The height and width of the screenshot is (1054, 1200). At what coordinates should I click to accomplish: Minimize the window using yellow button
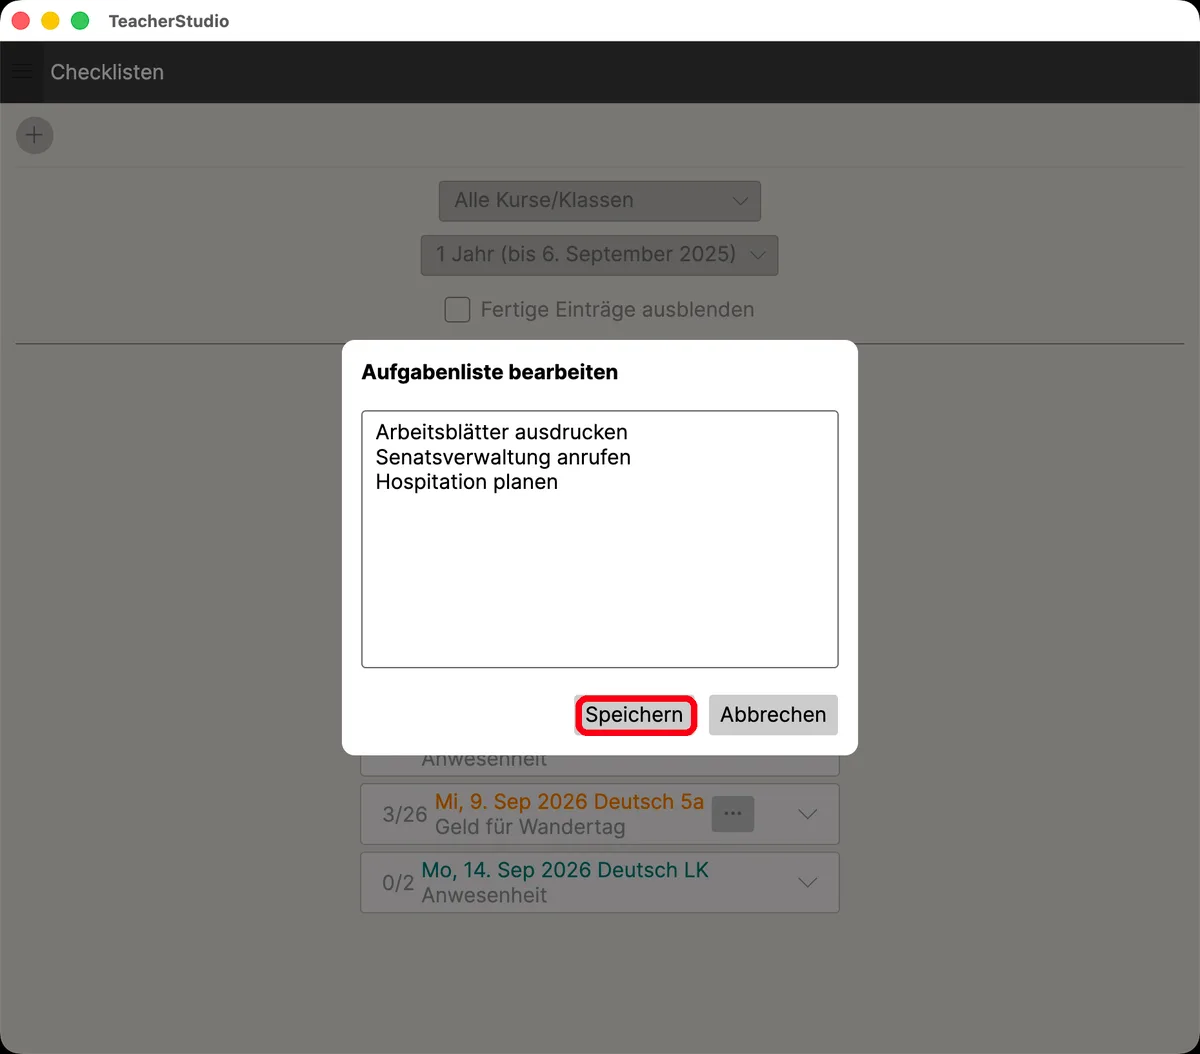(50, 21)
